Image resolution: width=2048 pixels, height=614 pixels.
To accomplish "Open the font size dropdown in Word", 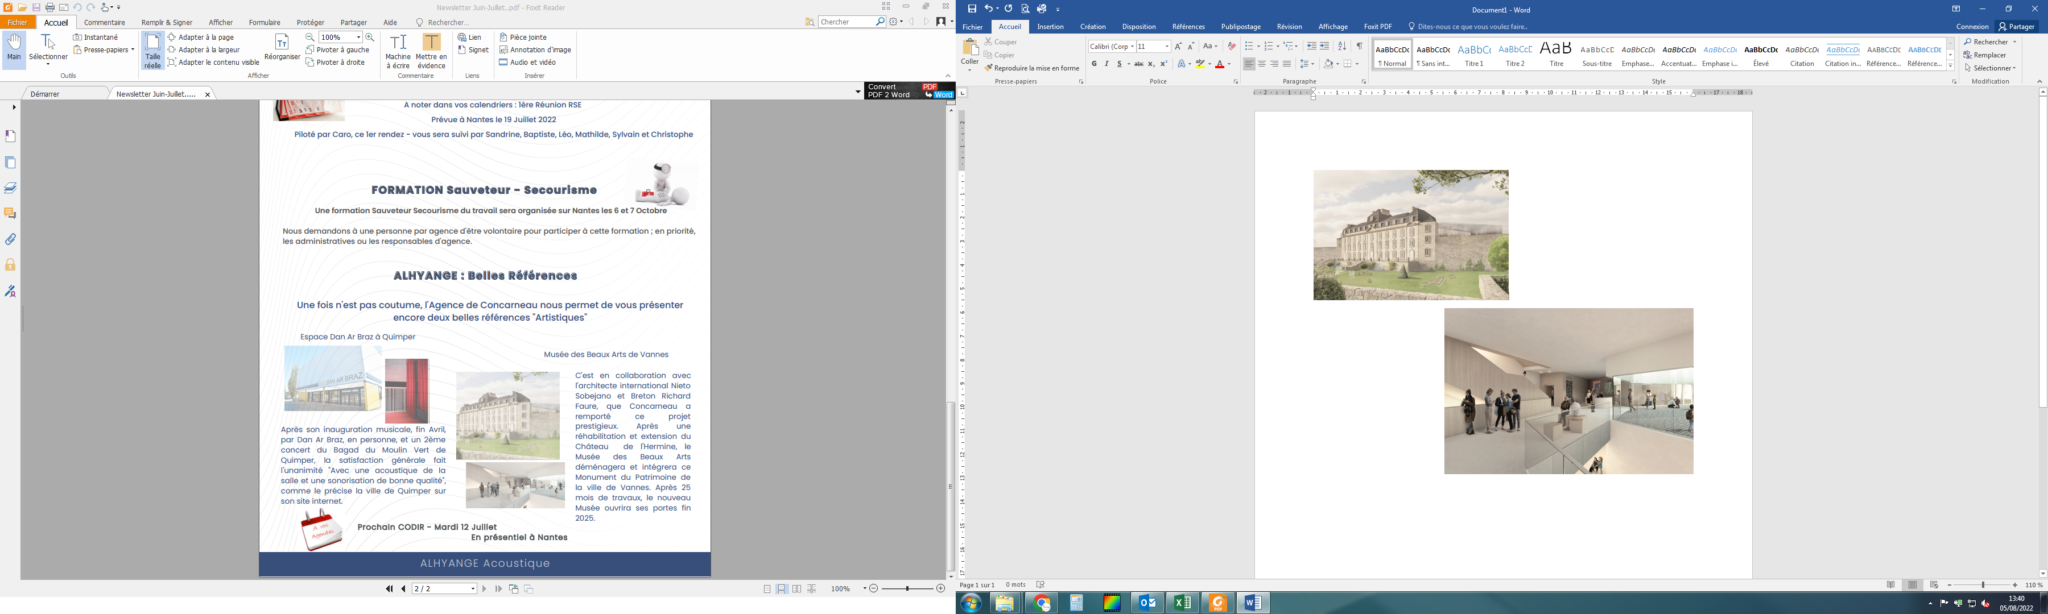I will (1167, 46).
